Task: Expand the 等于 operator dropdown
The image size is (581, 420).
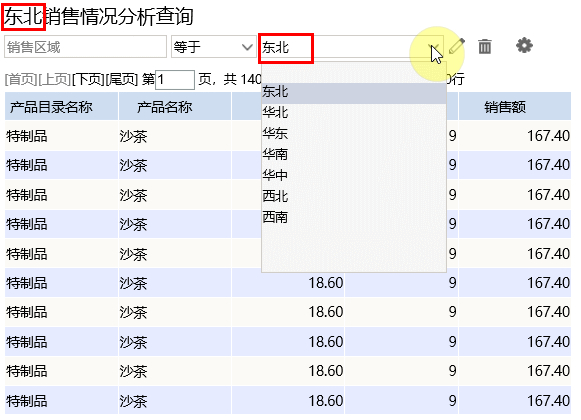Action: [x=213, y=47]
